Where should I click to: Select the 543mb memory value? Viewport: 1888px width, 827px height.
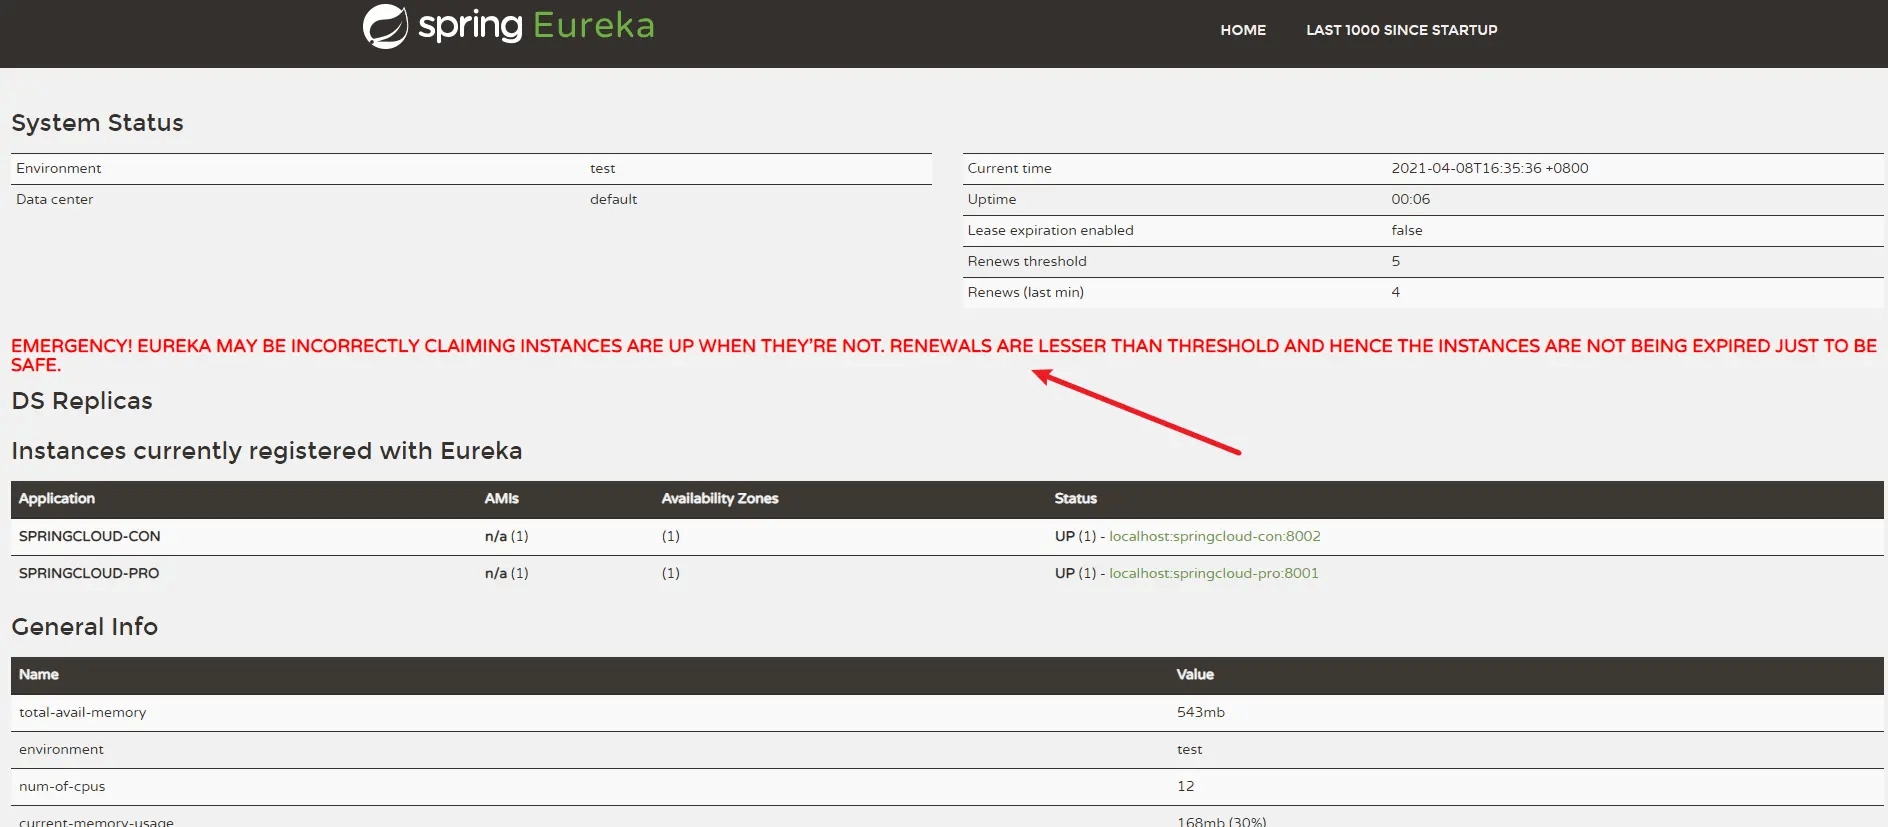coord(1200,712)
